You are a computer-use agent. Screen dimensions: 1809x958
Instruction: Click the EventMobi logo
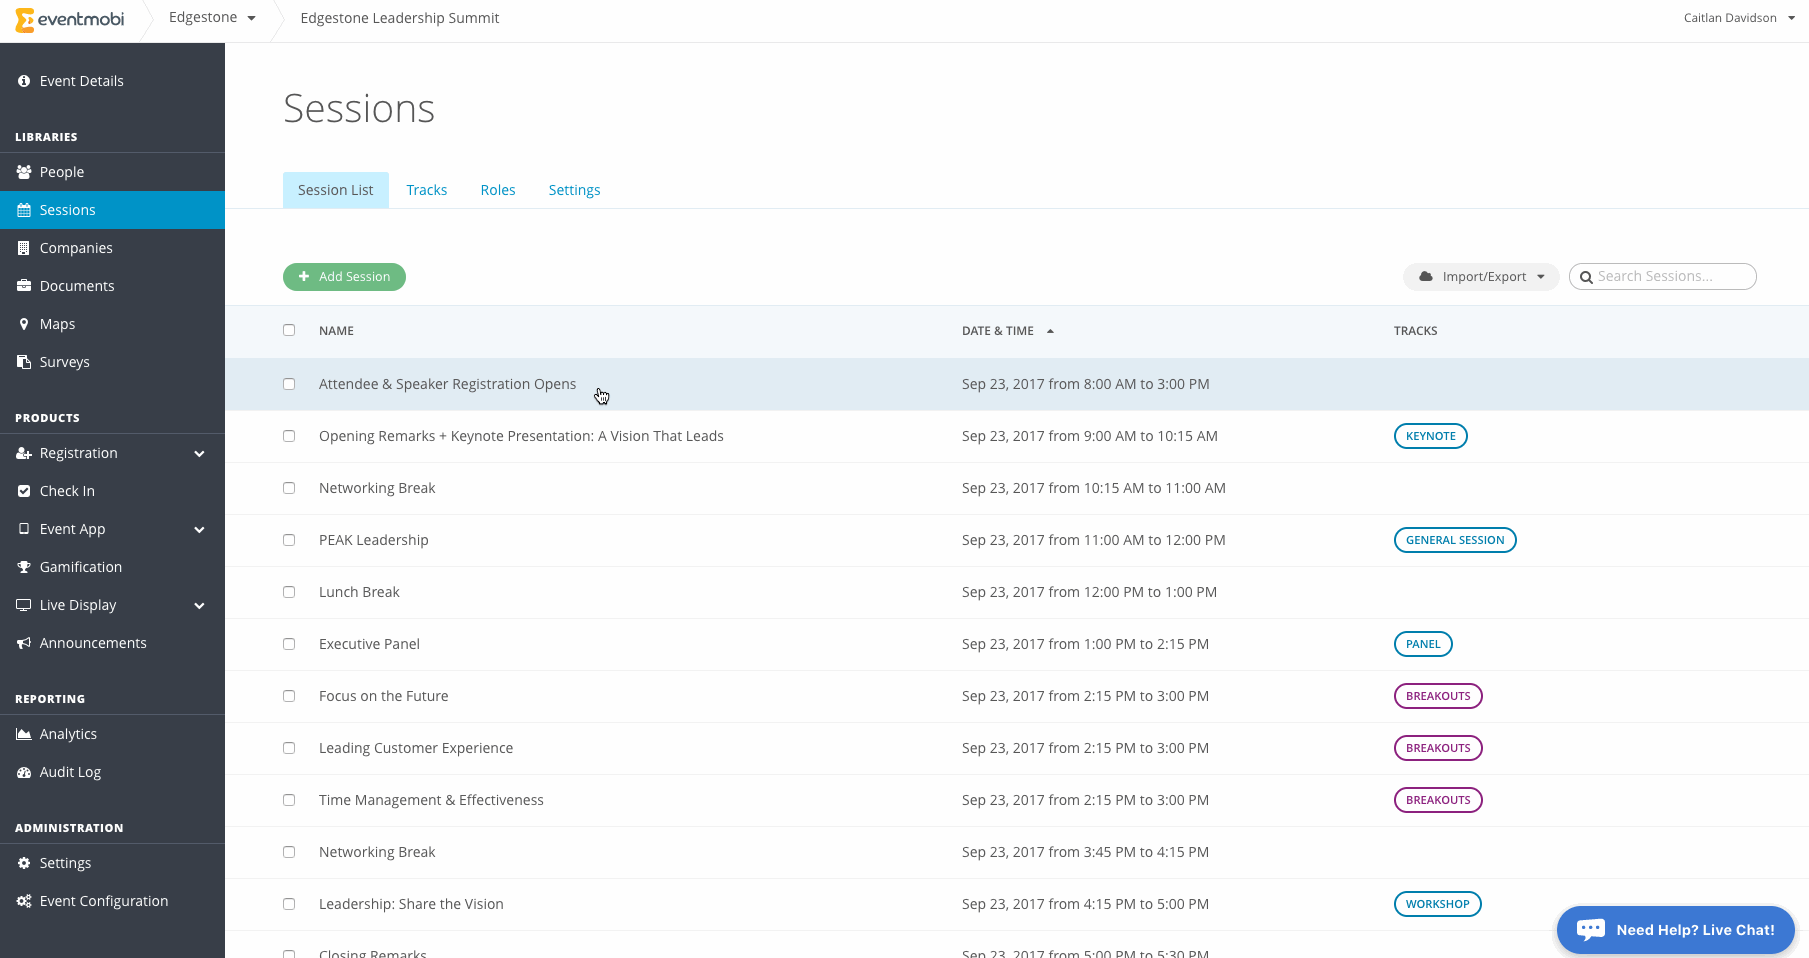point(70,19)
